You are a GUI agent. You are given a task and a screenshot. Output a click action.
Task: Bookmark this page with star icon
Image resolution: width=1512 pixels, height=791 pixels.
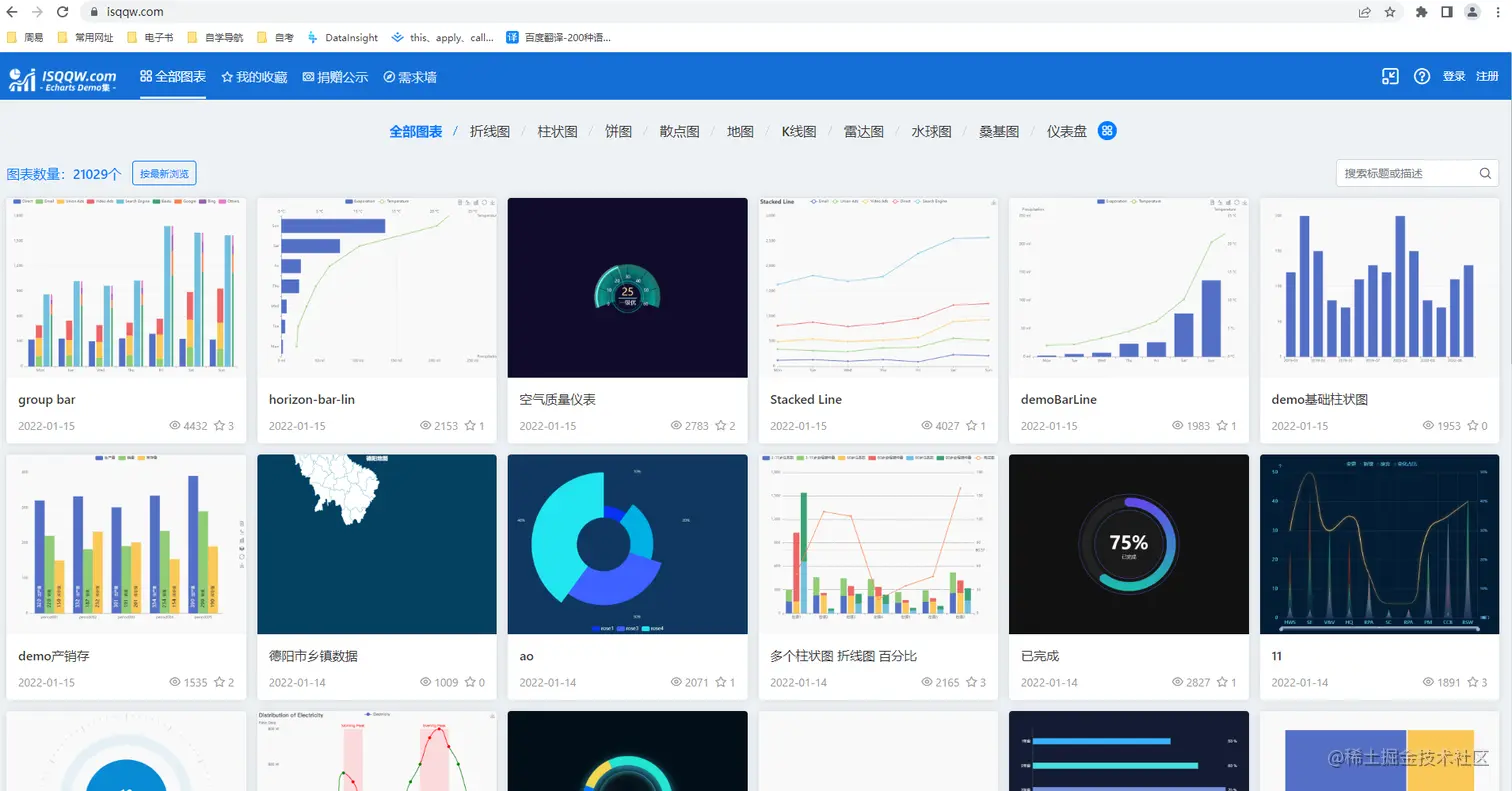[1390, 12]
